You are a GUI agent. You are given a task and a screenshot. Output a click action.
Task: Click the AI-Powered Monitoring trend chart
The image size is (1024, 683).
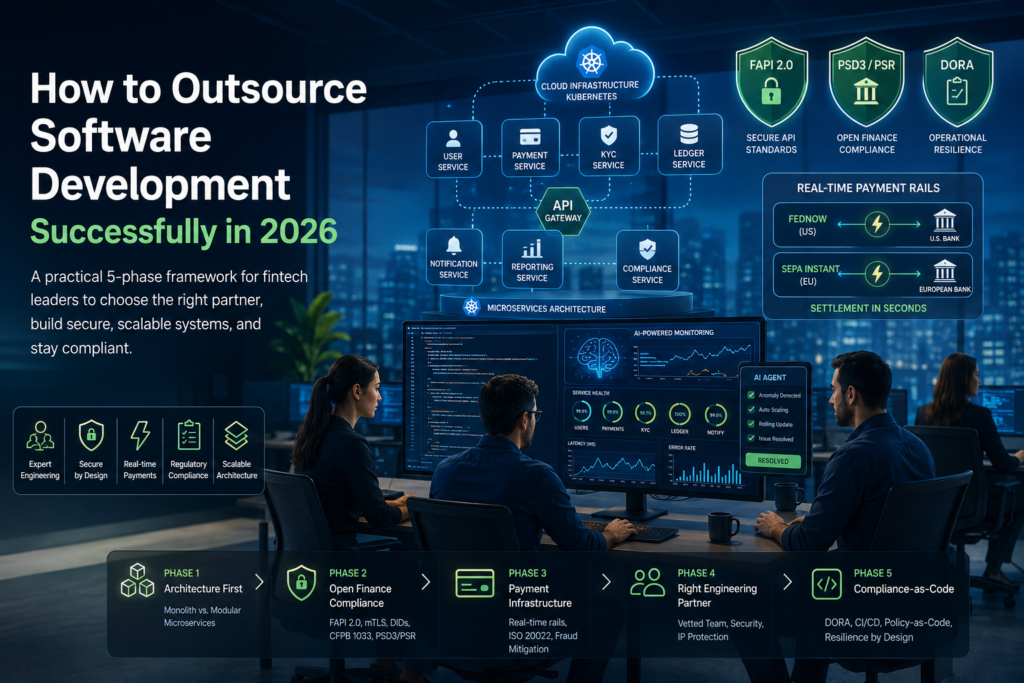(x=692, y=360)
